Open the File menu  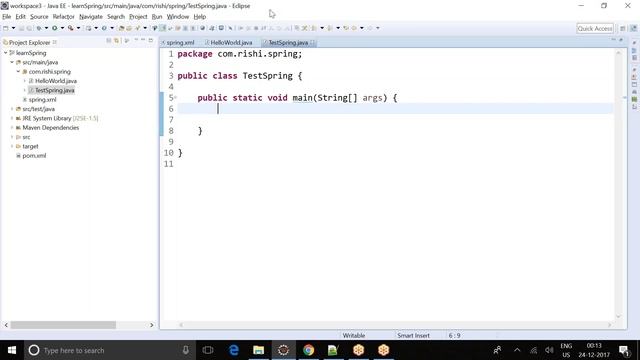pyautogui.click(x=7, y=17)
